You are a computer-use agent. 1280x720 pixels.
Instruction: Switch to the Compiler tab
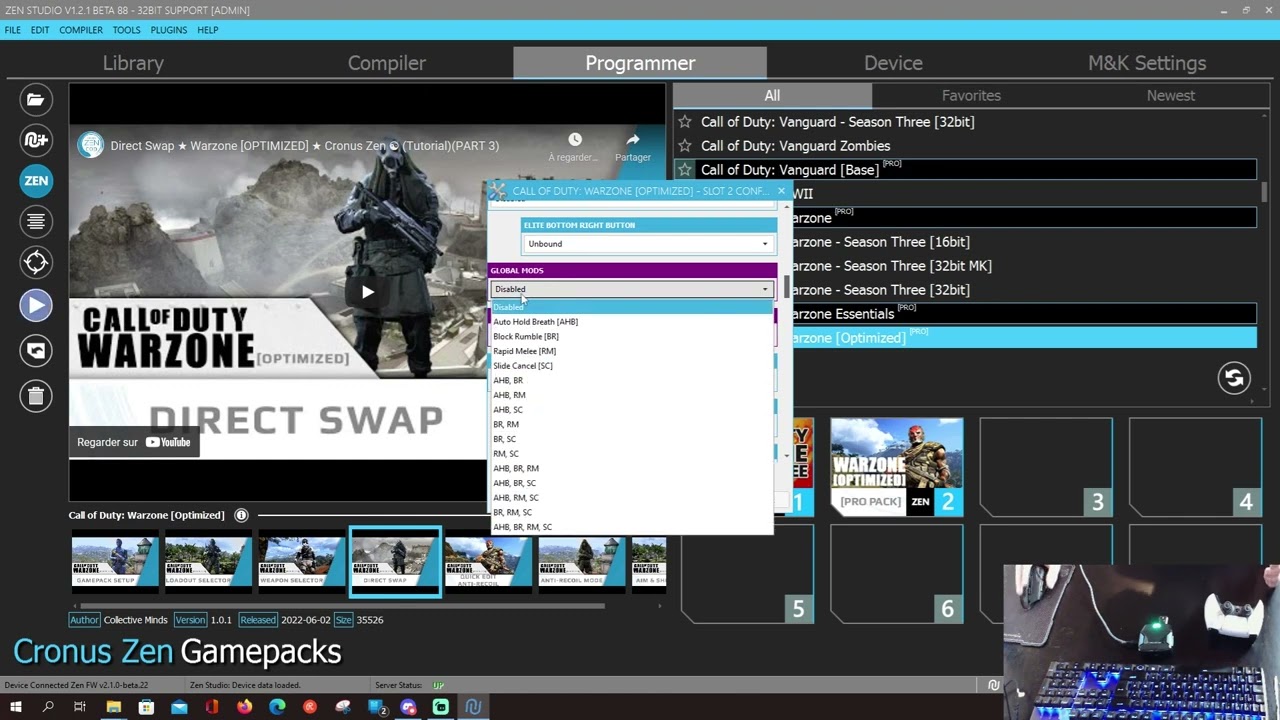coord(387,63)
